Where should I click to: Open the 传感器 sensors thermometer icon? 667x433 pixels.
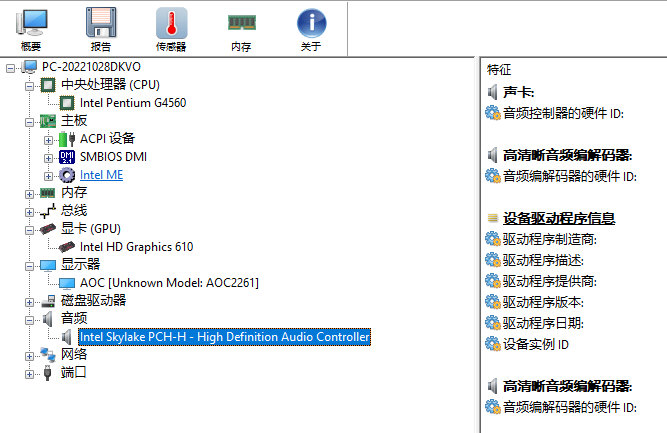(171, 29)
